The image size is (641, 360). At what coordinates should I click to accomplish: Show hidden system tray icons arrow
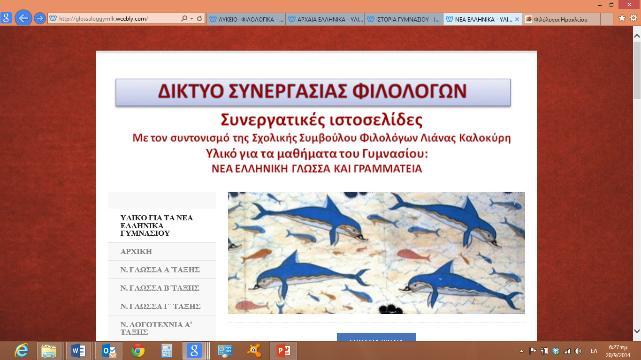coord(521,351)
